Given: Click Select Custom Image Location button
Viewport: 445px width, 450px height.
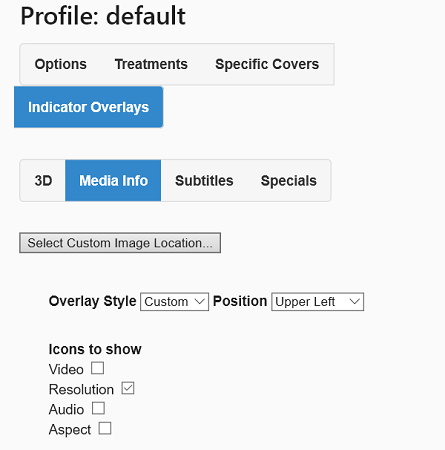Looking at the screenshot, I should 120,243.
